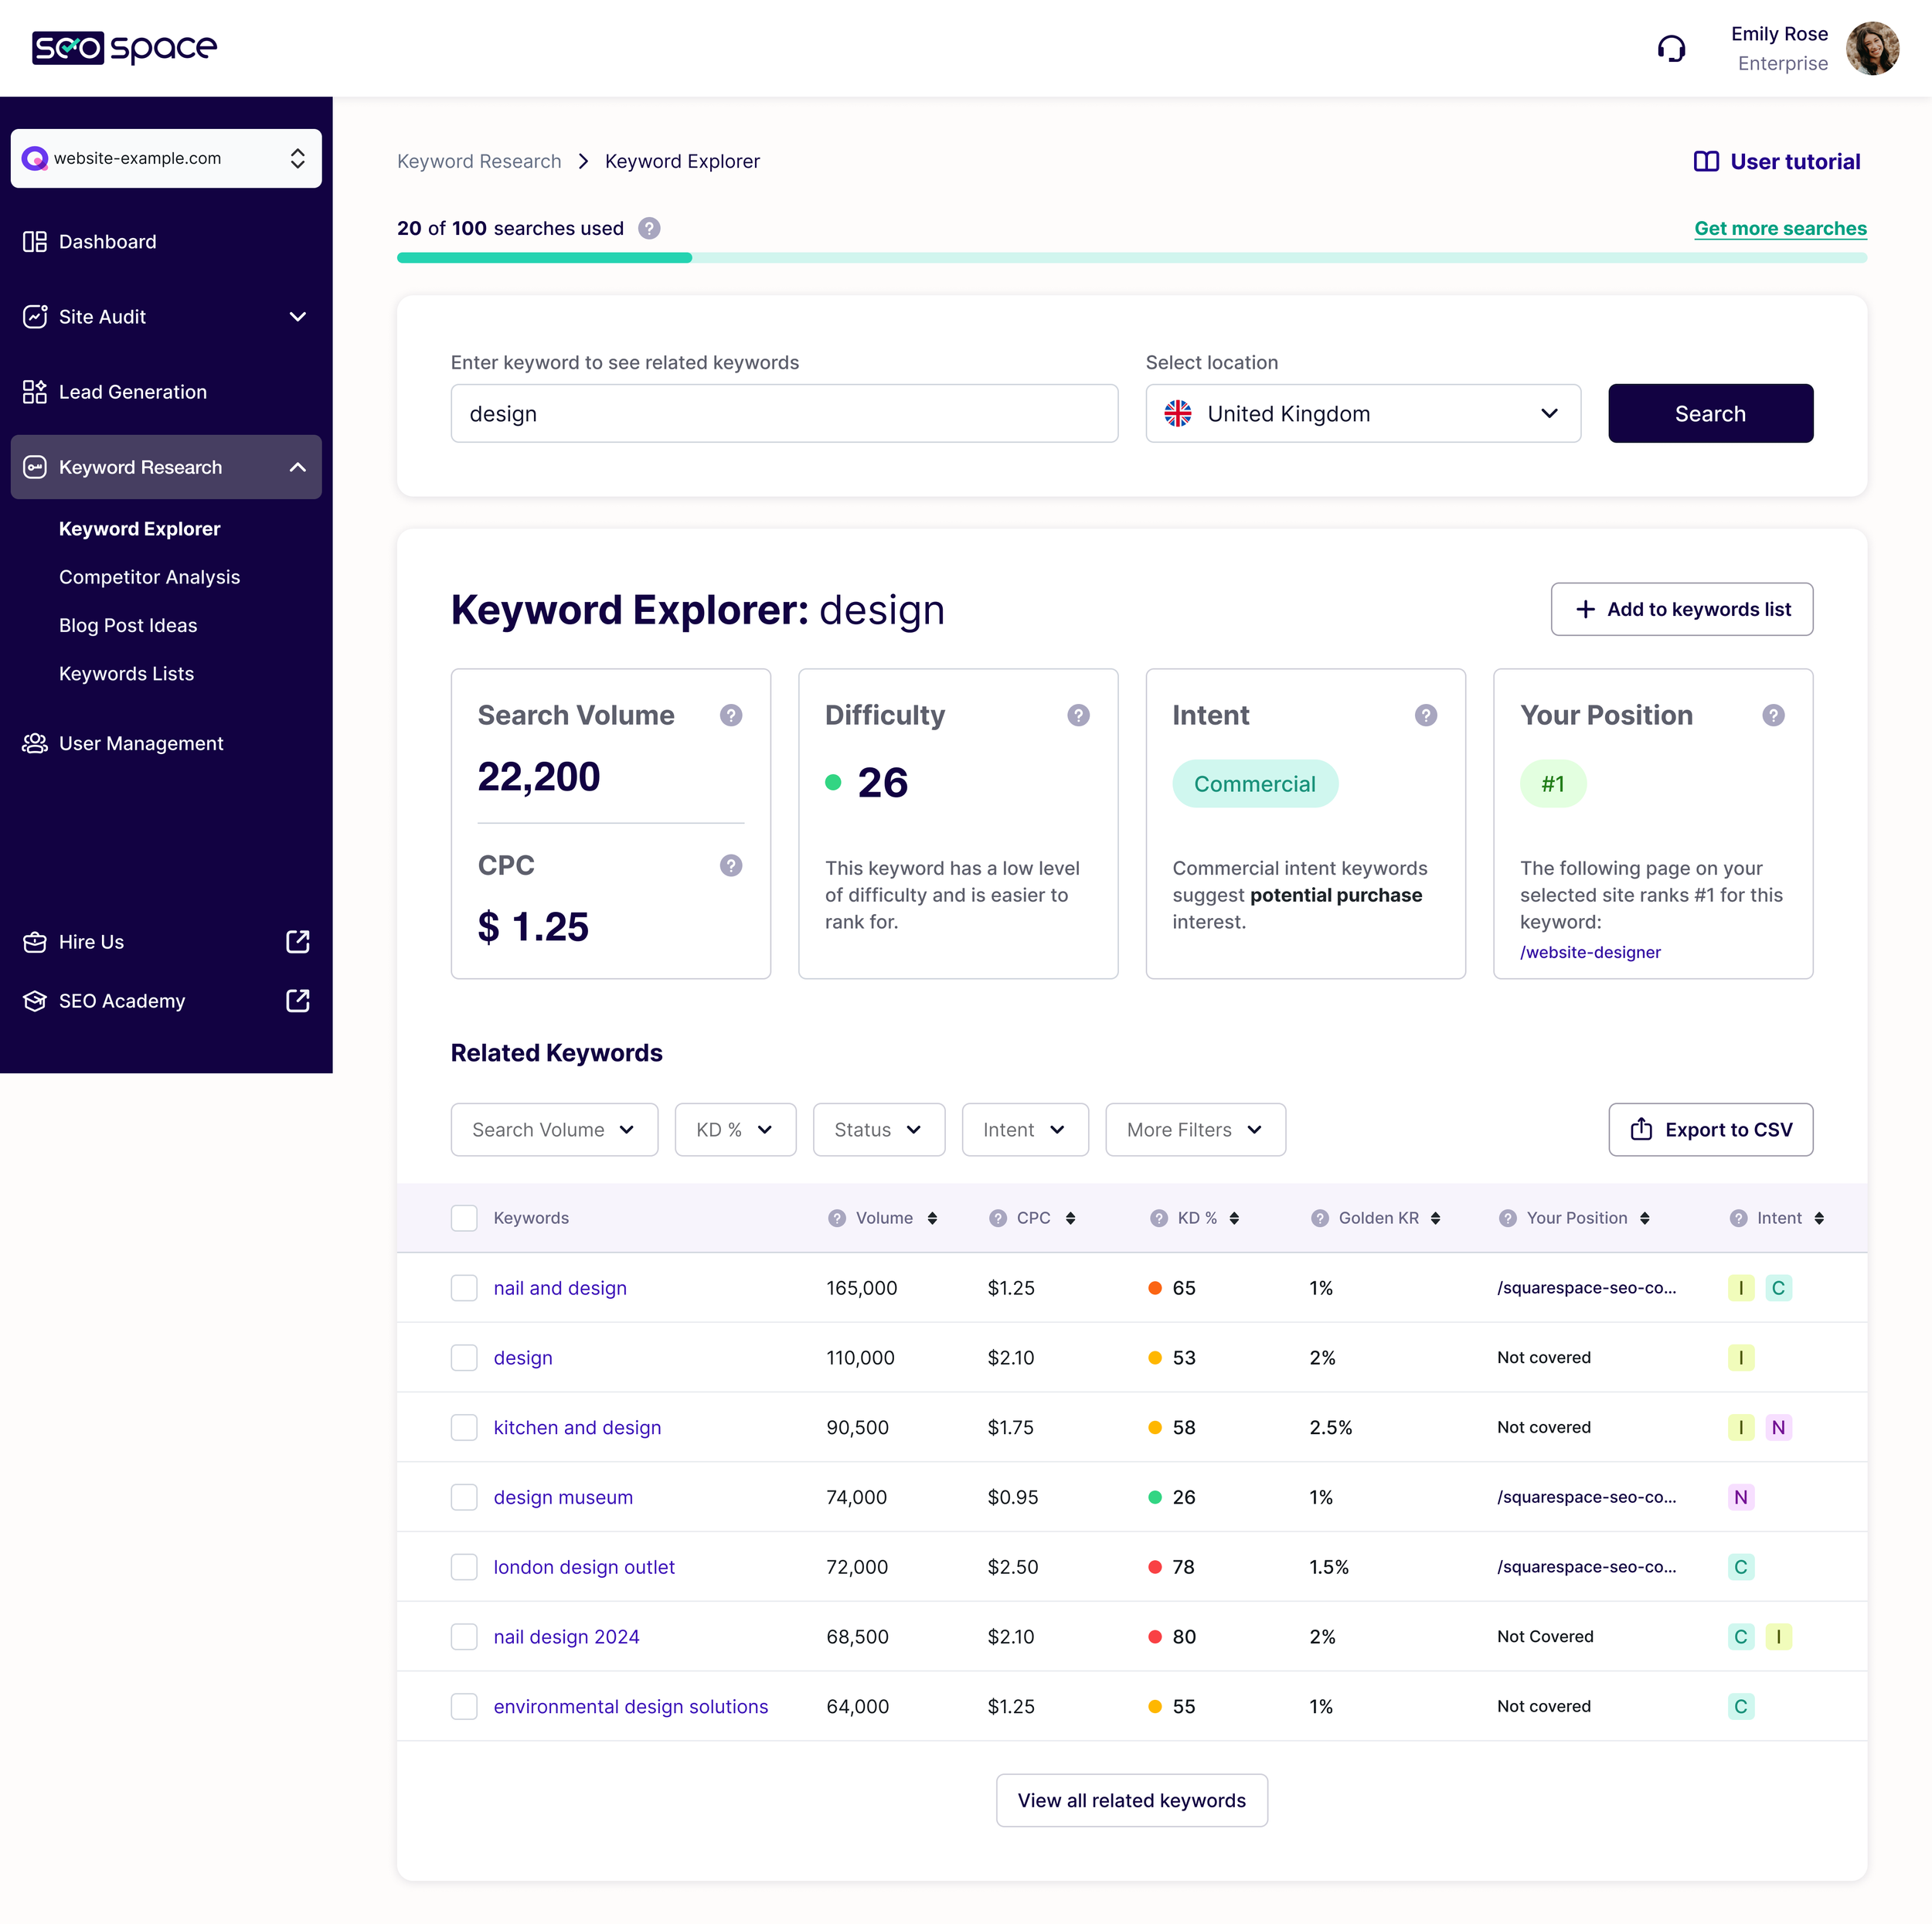Select the Dashboard icon in sidebar
Image resolution: width=1932 pixels, height=1924 pixels.
(x=35, y=241)
